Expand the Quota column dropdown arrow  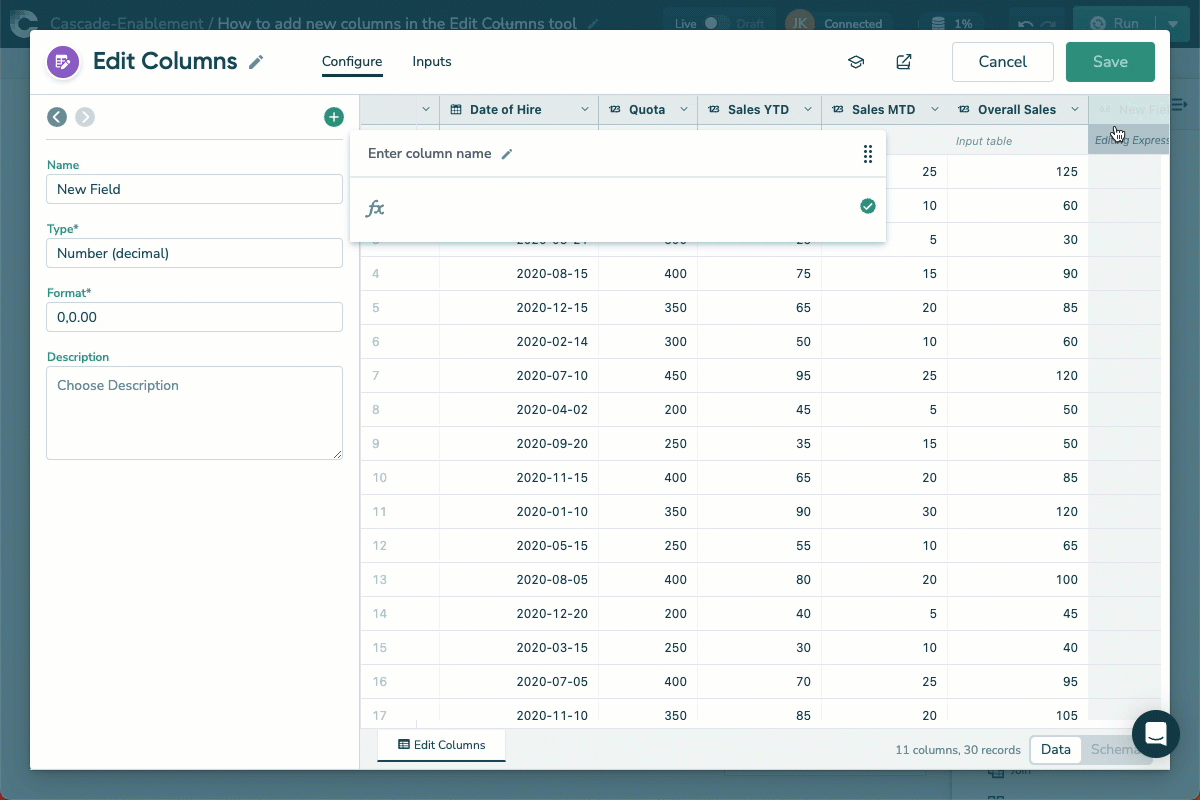[x=684, y=110]
